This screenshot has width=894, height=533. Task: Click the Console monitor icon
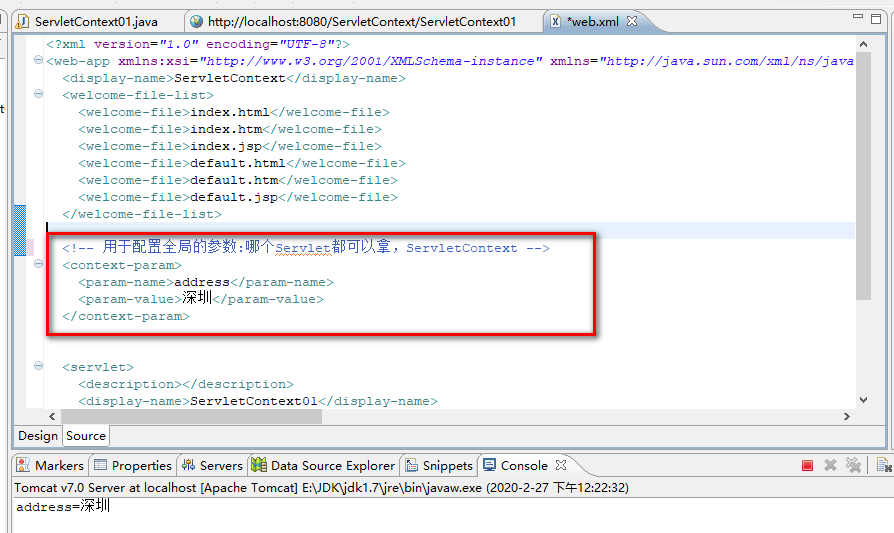pos(489,465)
